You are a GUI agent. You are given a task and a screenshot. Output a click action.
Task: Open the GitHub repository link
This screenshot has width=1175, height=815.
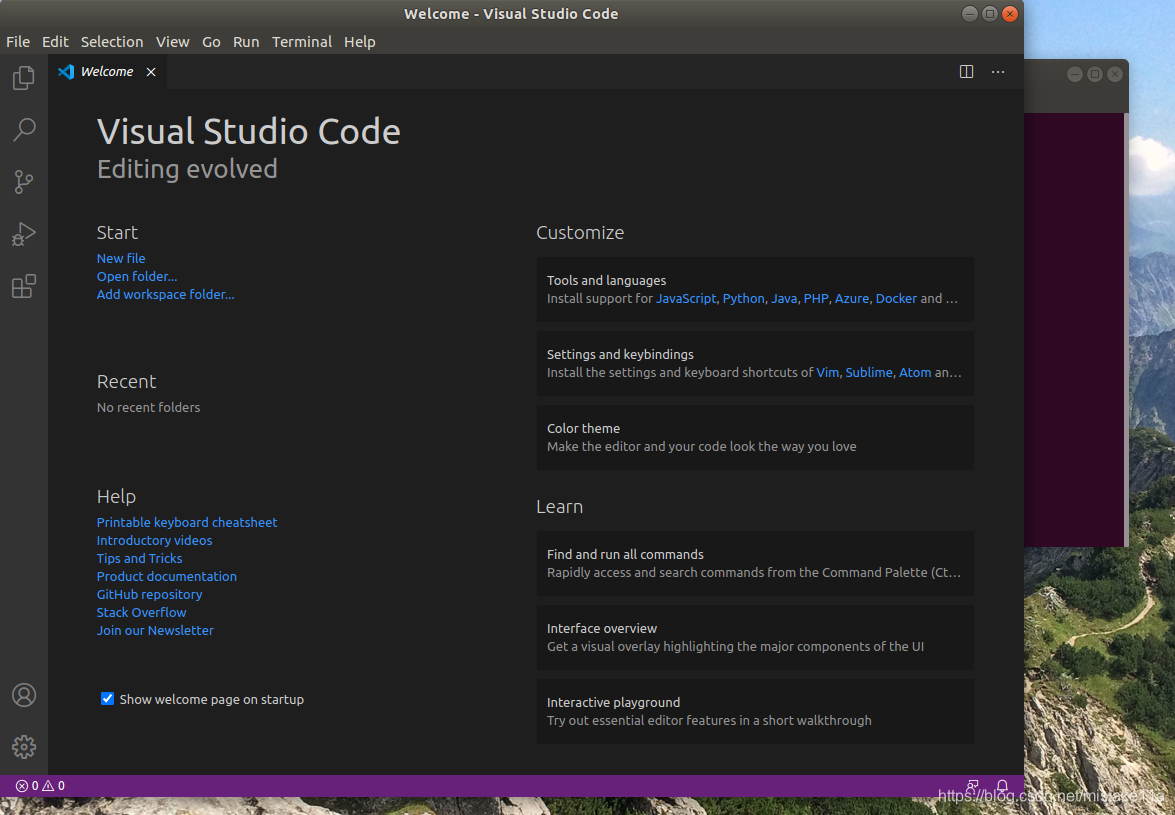pos(149,594)
